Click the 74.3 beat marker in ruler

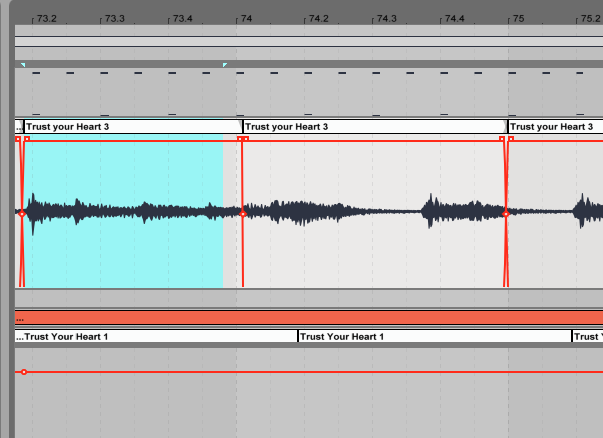pyautogui.click(x=386, y=19)
